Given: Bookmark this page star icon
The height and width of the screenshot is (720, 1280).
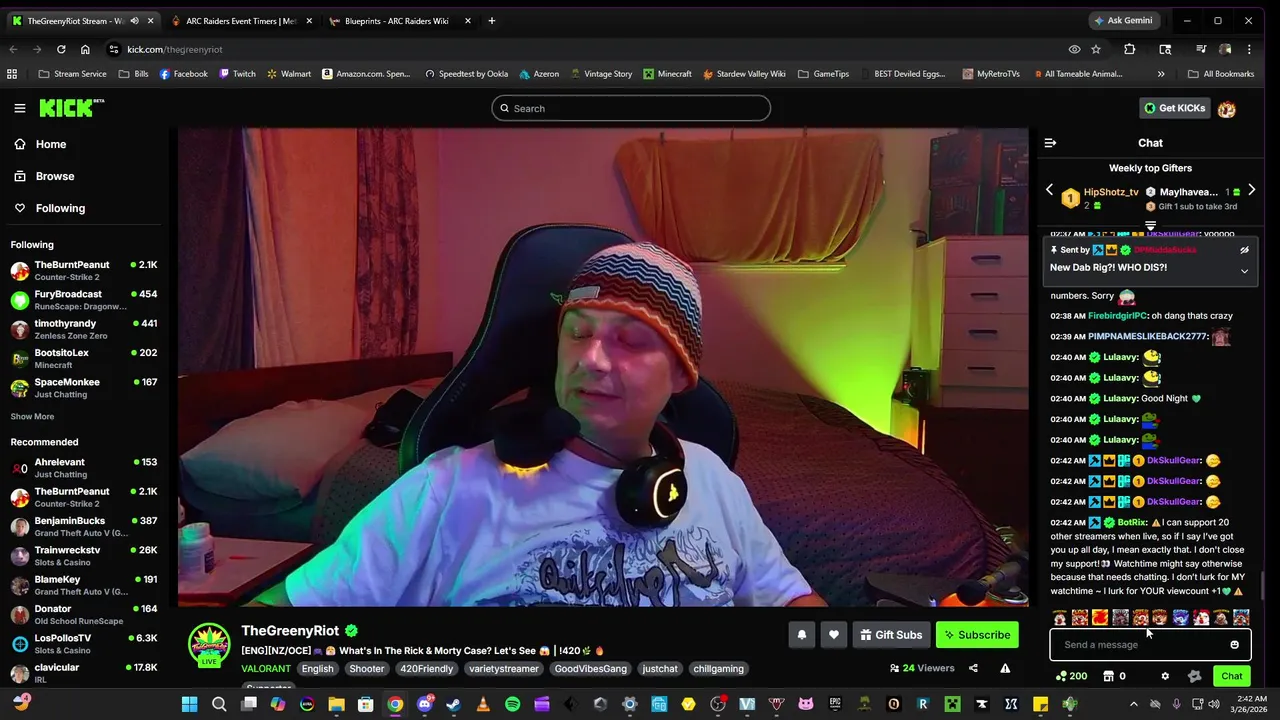Looking at the screenshot, I should click(x=1096, y=49).
